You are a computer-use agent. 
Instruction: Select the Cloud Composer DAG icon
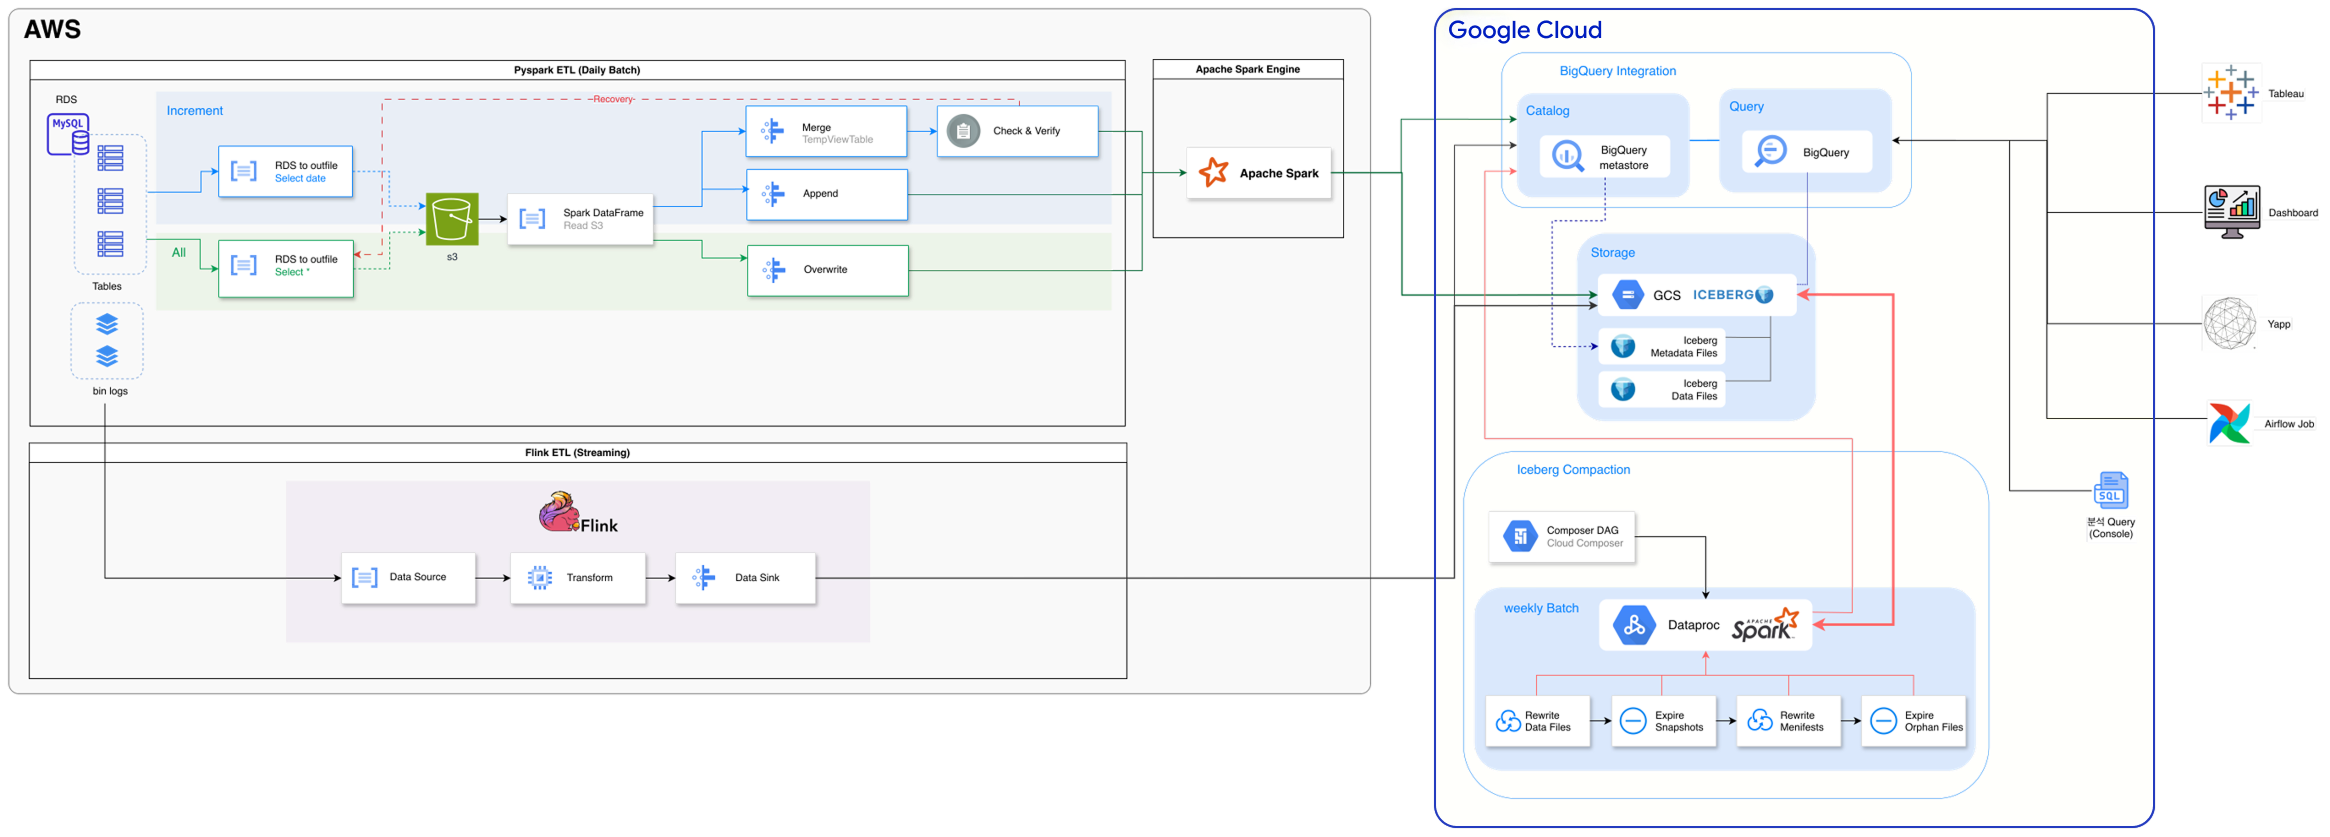pyautogui.click(x=1520, y=536)
